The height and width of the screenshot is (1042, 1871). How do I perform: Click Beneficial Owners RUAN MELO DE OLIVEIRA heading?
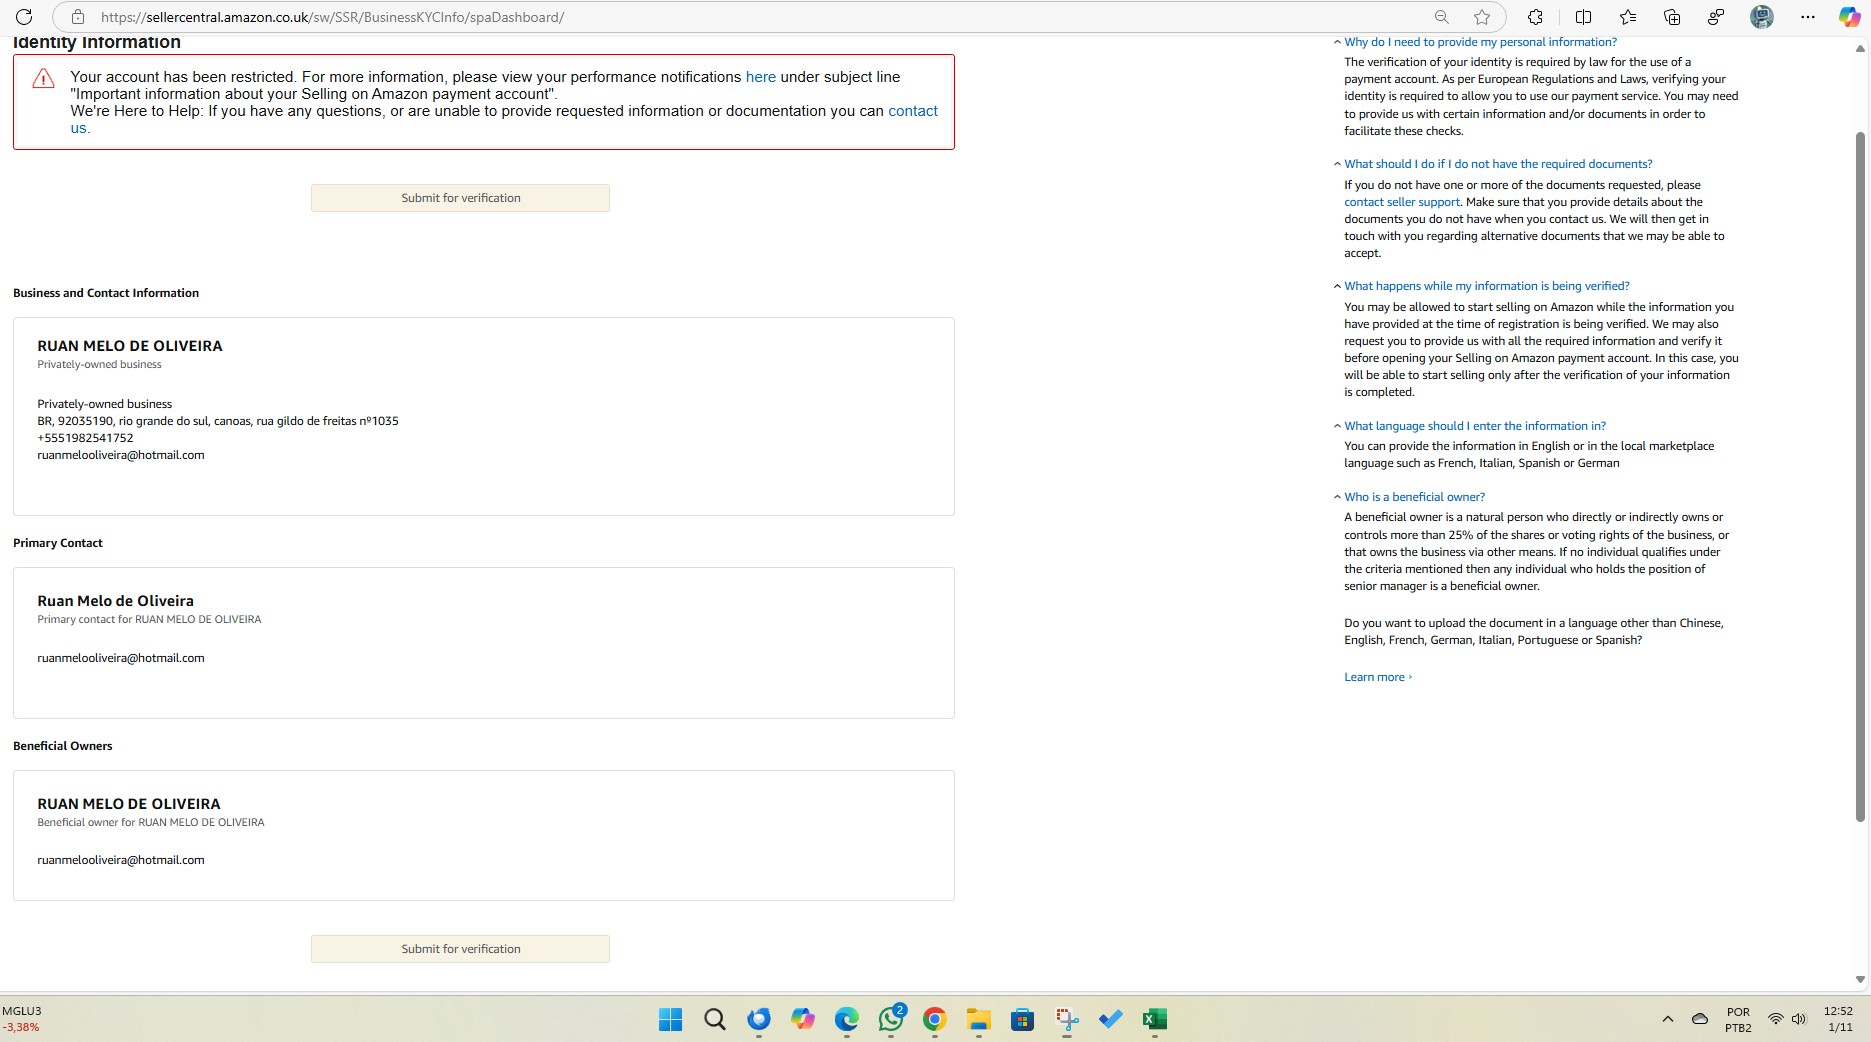coord(129,804)
